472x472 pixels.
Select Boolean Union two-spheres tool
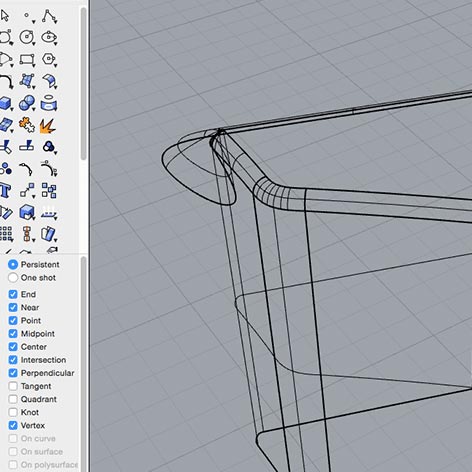[x=27, y=103]
